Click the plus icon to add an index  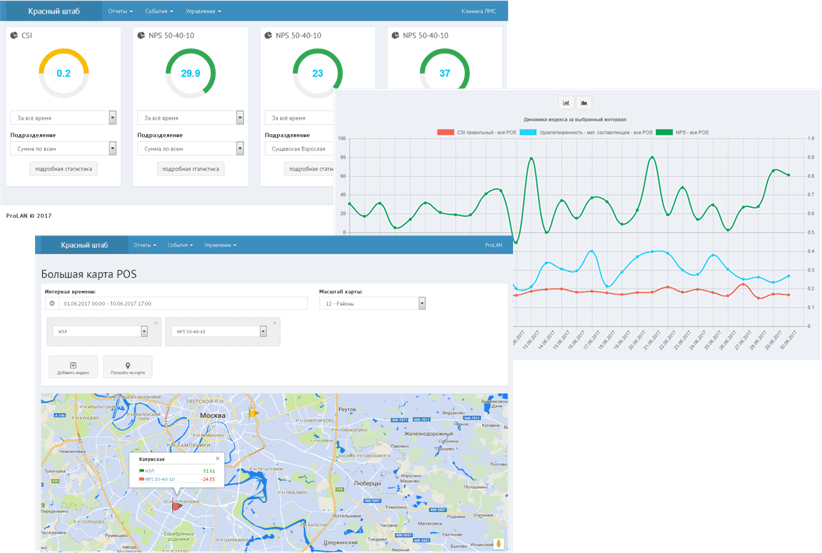(73, 365)
